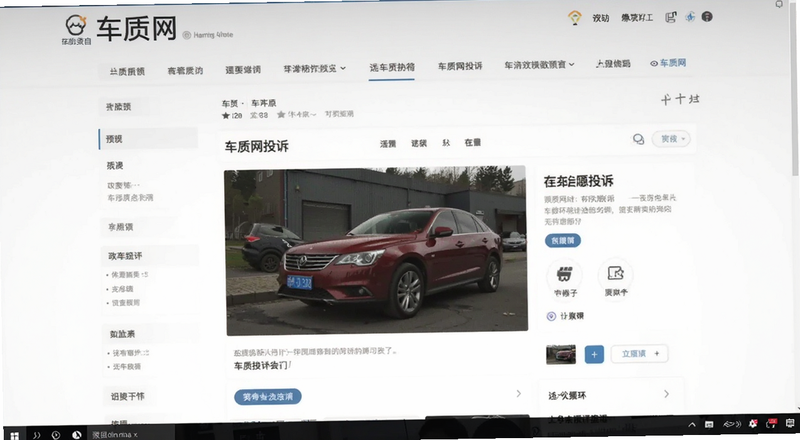This screenshot has height=440, width=800.
Task: Select the top sidebar item
Action: [118, 107]
